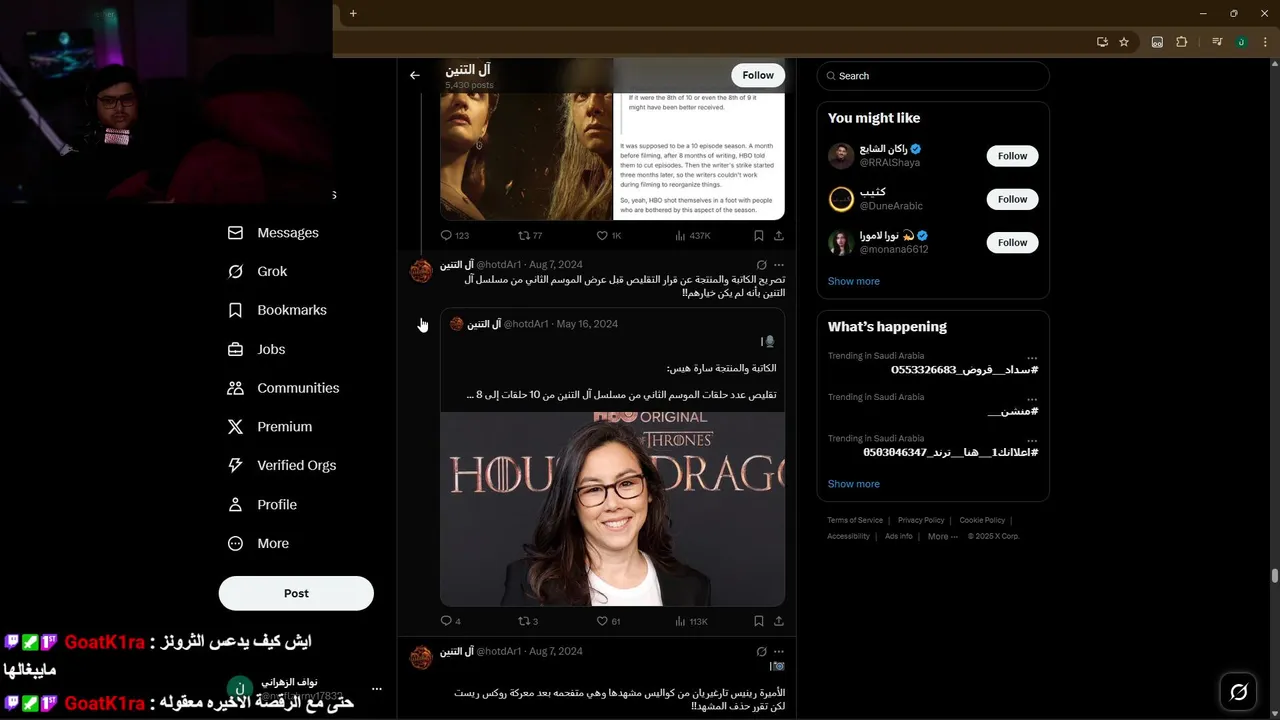
Task: Open Grok from the sidebar
Action: 257,272
